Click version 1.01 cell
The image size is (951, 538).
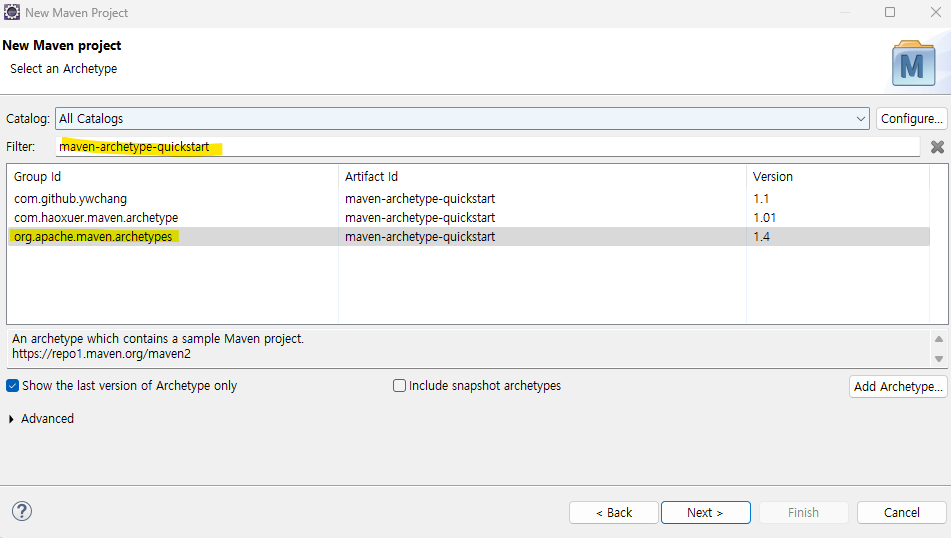click(x=764, y=218)
